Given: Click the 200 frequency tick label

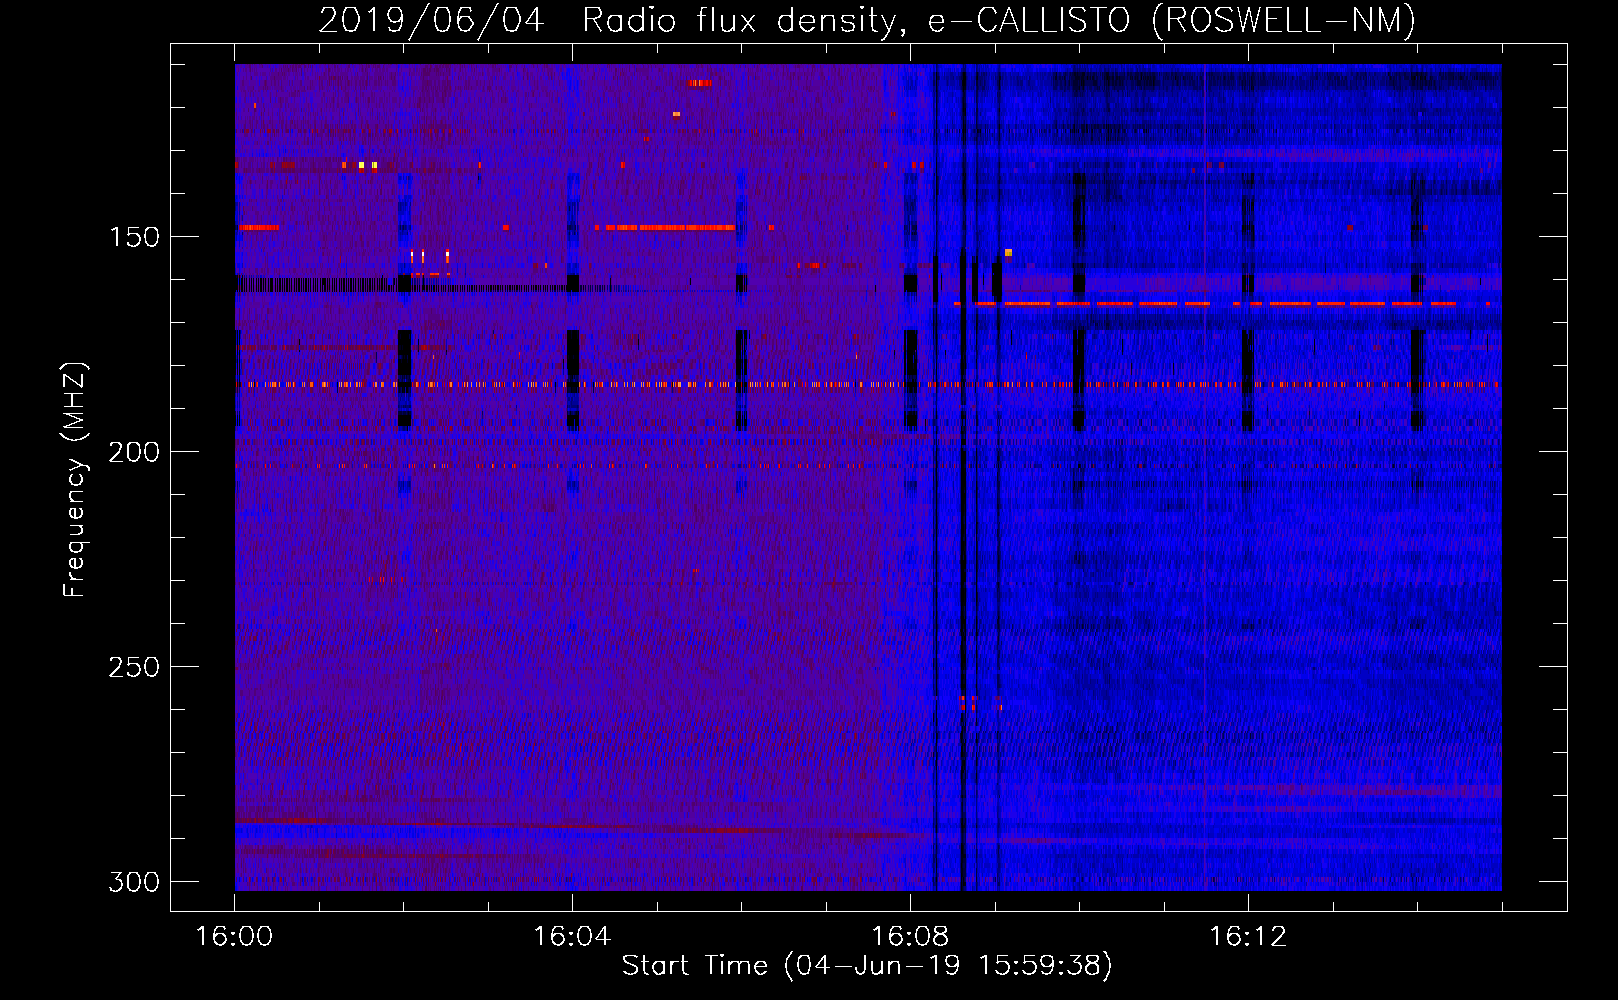Looking at the screenshot, I should [134, 452].
